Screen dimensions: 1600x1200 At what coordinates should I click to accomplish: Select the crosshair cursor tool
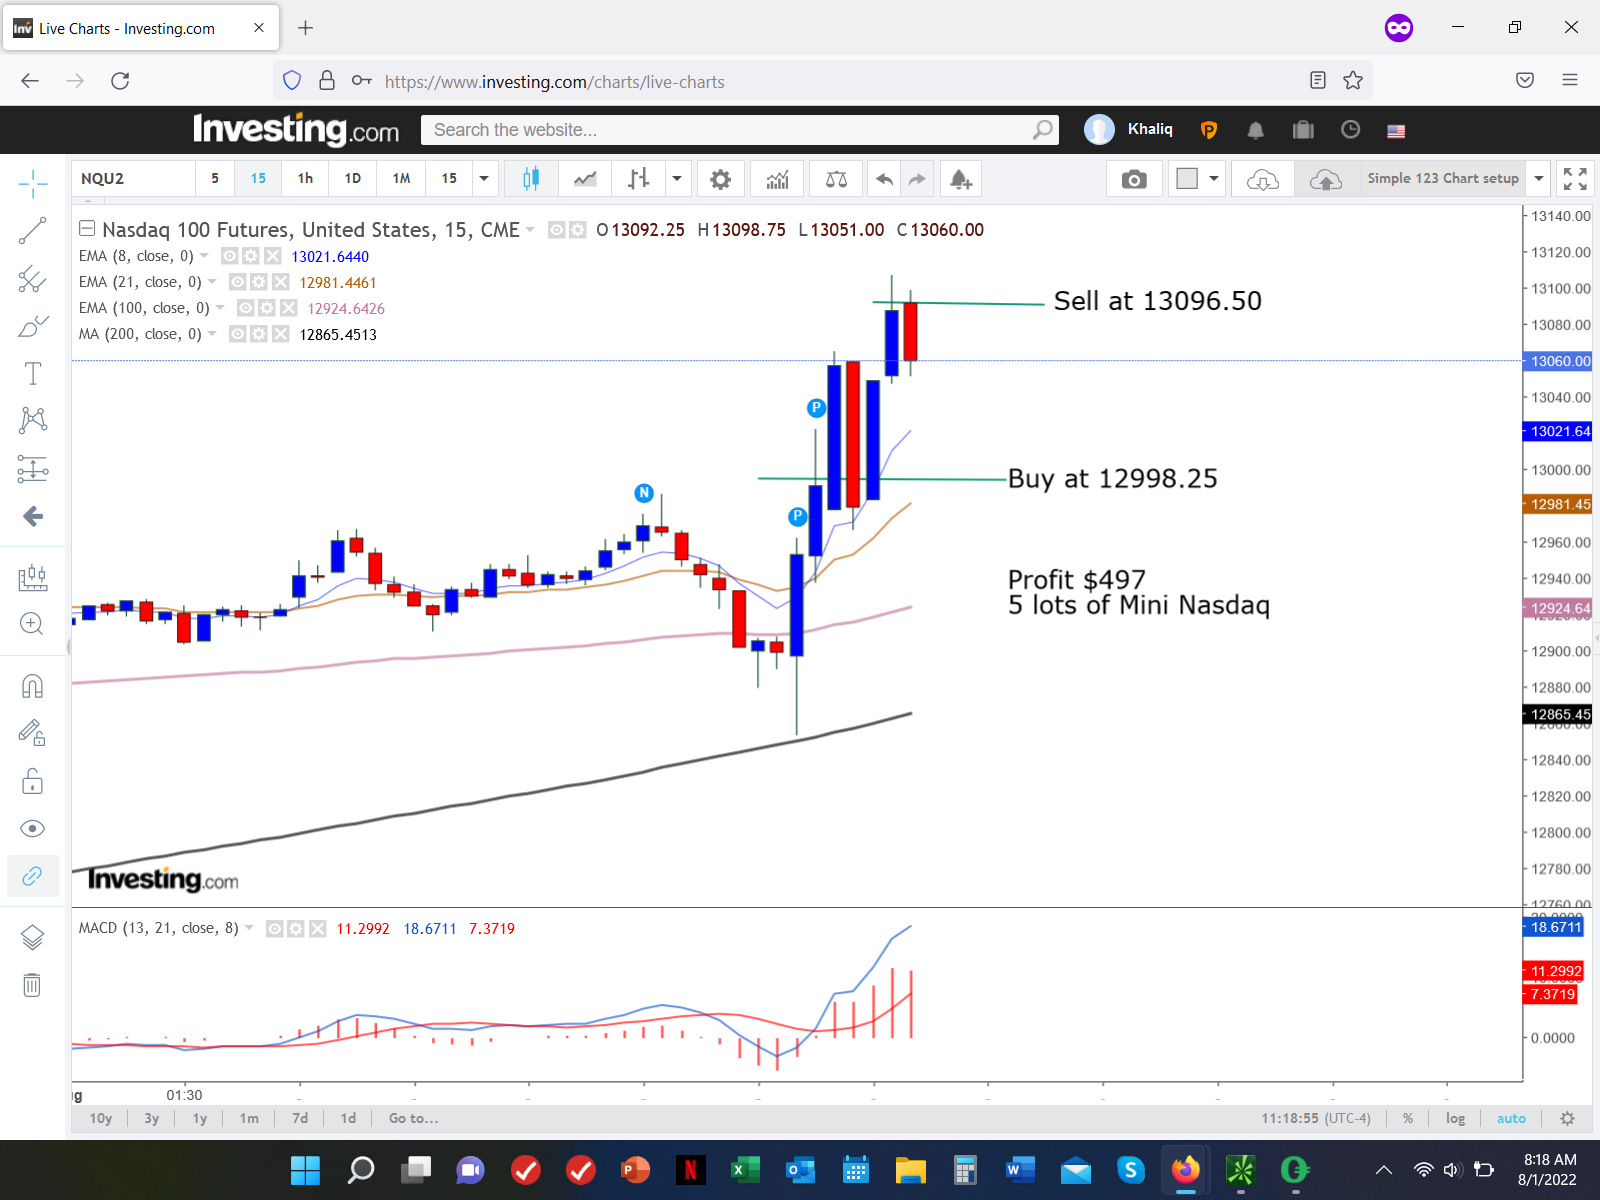coord(32,183)
